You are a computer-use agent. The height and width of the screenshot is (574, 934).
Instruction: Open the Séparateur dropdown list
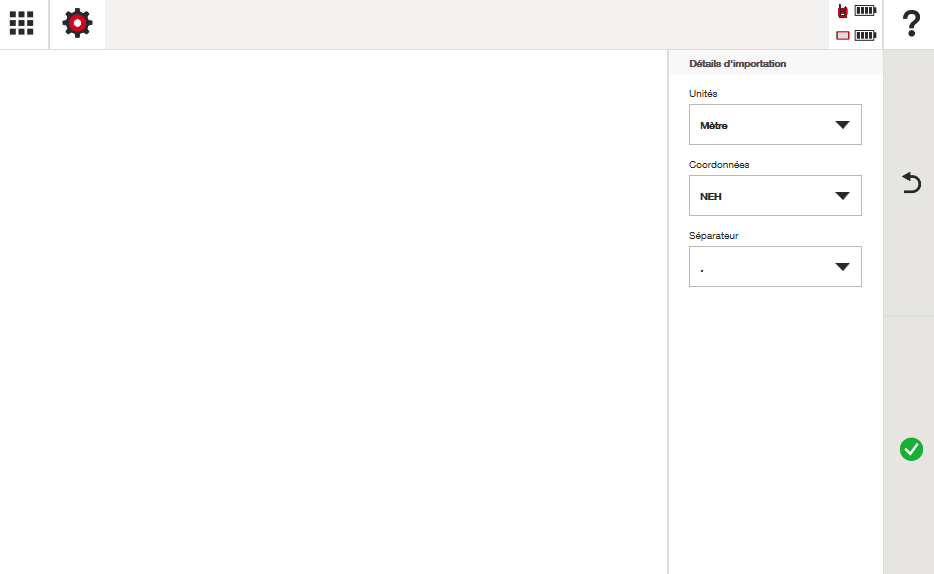tap(774, 267)
